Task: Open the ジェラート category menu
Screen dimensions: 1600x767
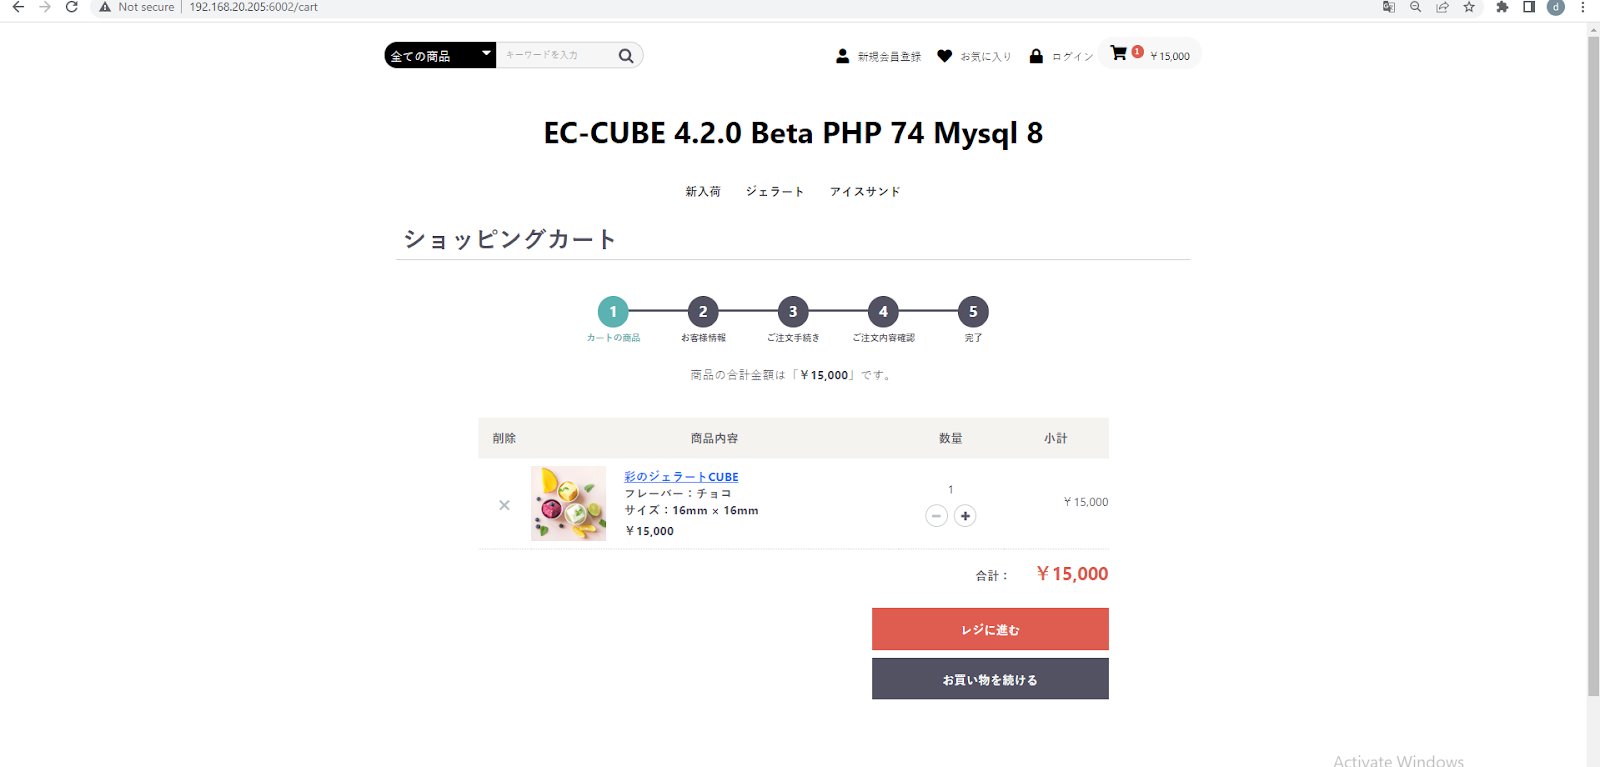Action: tap(775, 191)
